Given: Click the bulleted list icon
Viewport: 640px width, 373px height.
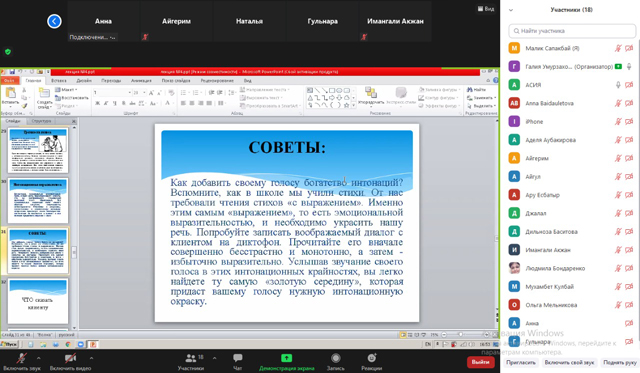Looking at the screenshot, I should 184,93.
